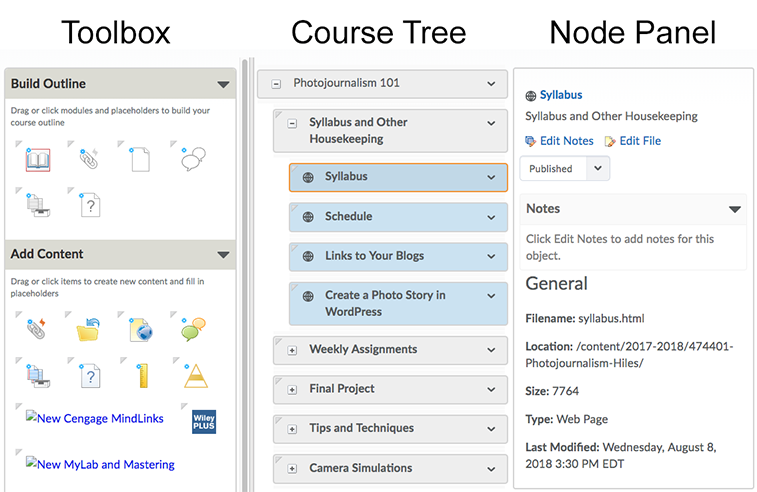Expand the Final Project module
This screenshot has height=492, width=757.
(292, 389)
